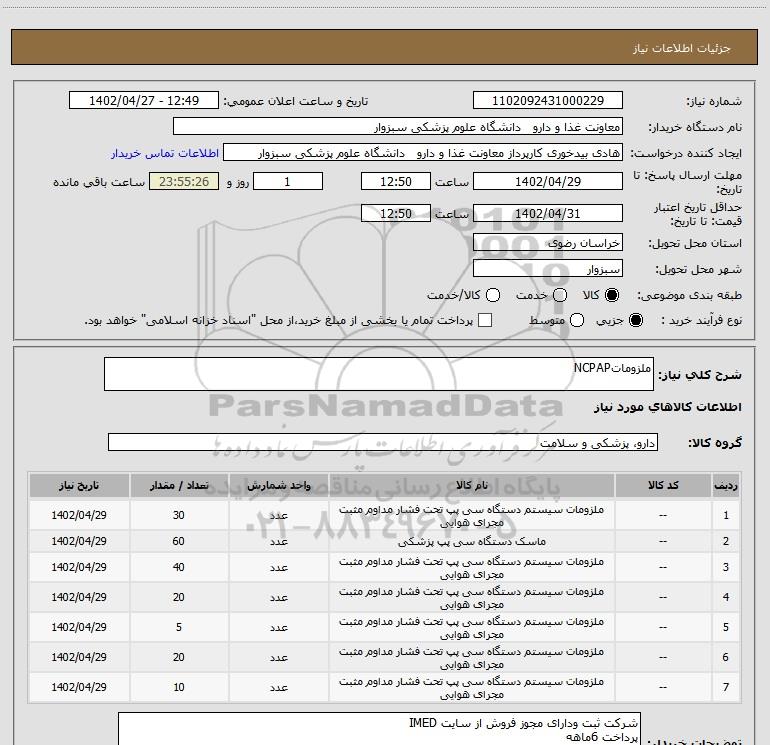
Task: Click the remaining time countdown 23:55:26
Action: coord(184,181)
